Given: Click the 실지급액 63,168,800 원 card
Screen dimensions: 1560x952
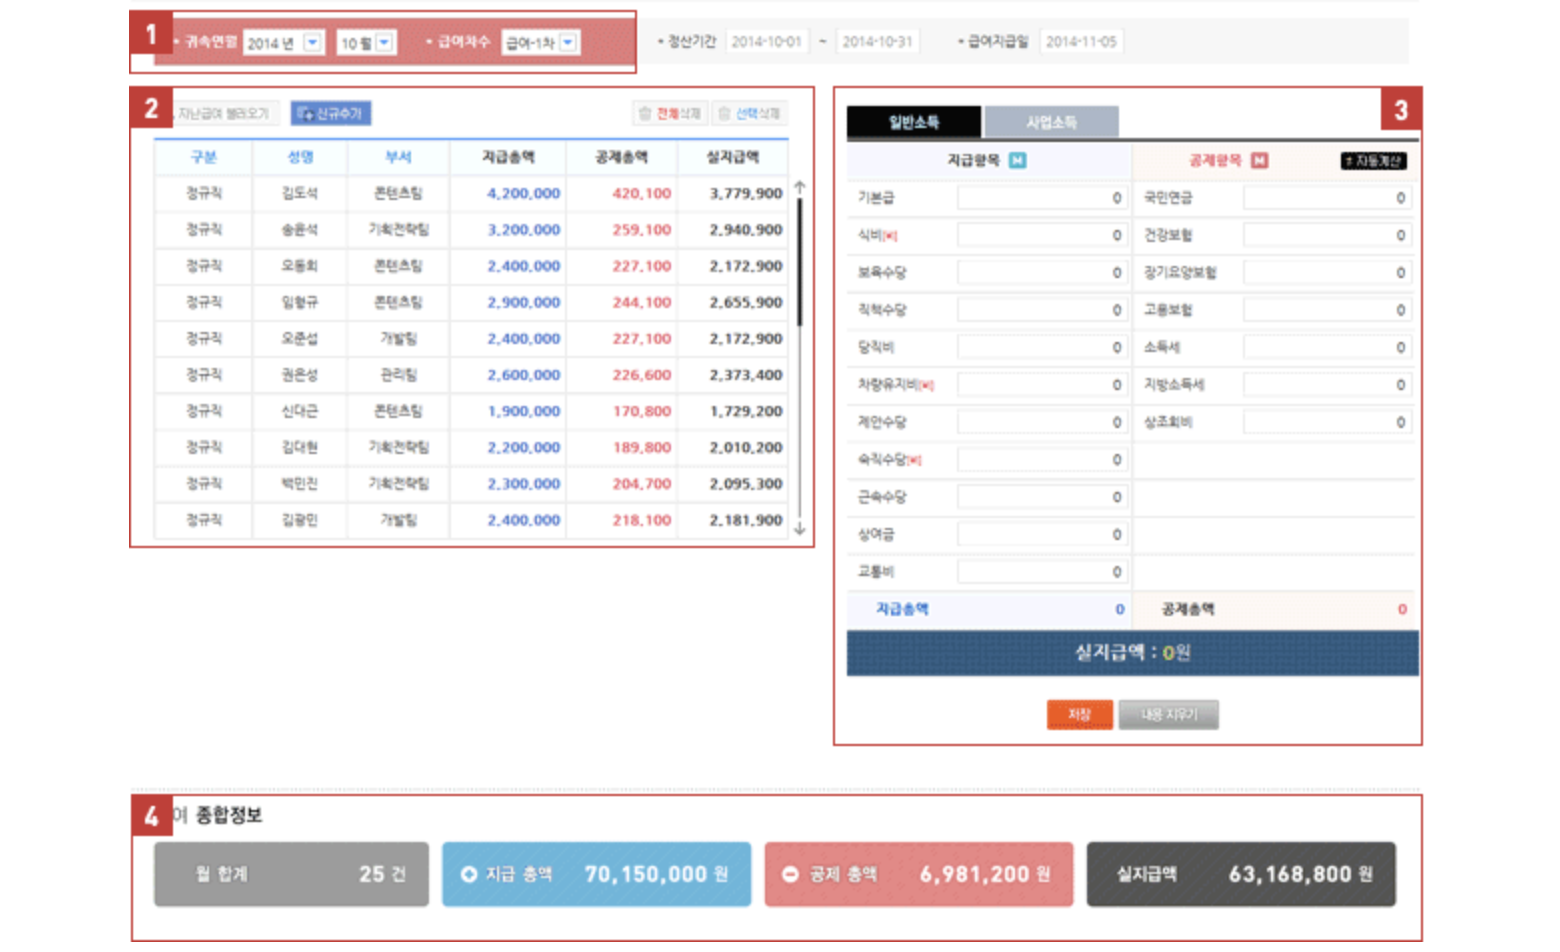Looking at the screenshot, I should click(x=1241, y=874).
